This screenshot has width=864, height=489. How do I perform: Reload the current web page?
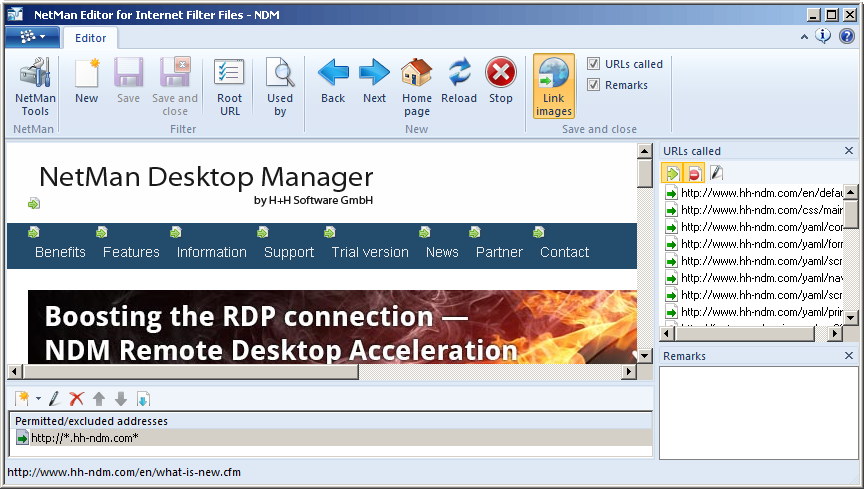459,86
